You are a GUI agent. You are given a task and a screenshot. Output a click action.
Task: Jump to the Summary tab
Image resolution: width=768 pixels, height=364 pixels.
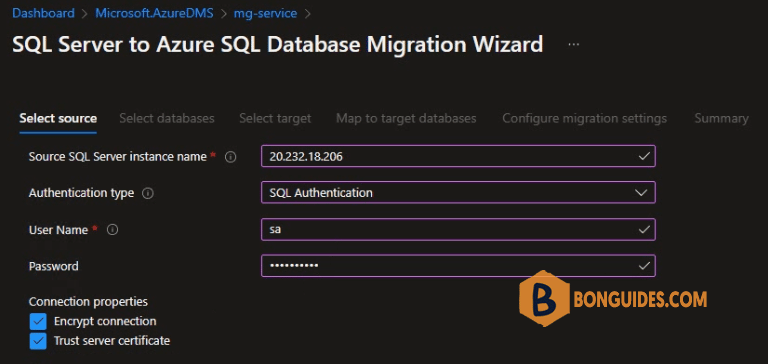(x=721, y=119)
